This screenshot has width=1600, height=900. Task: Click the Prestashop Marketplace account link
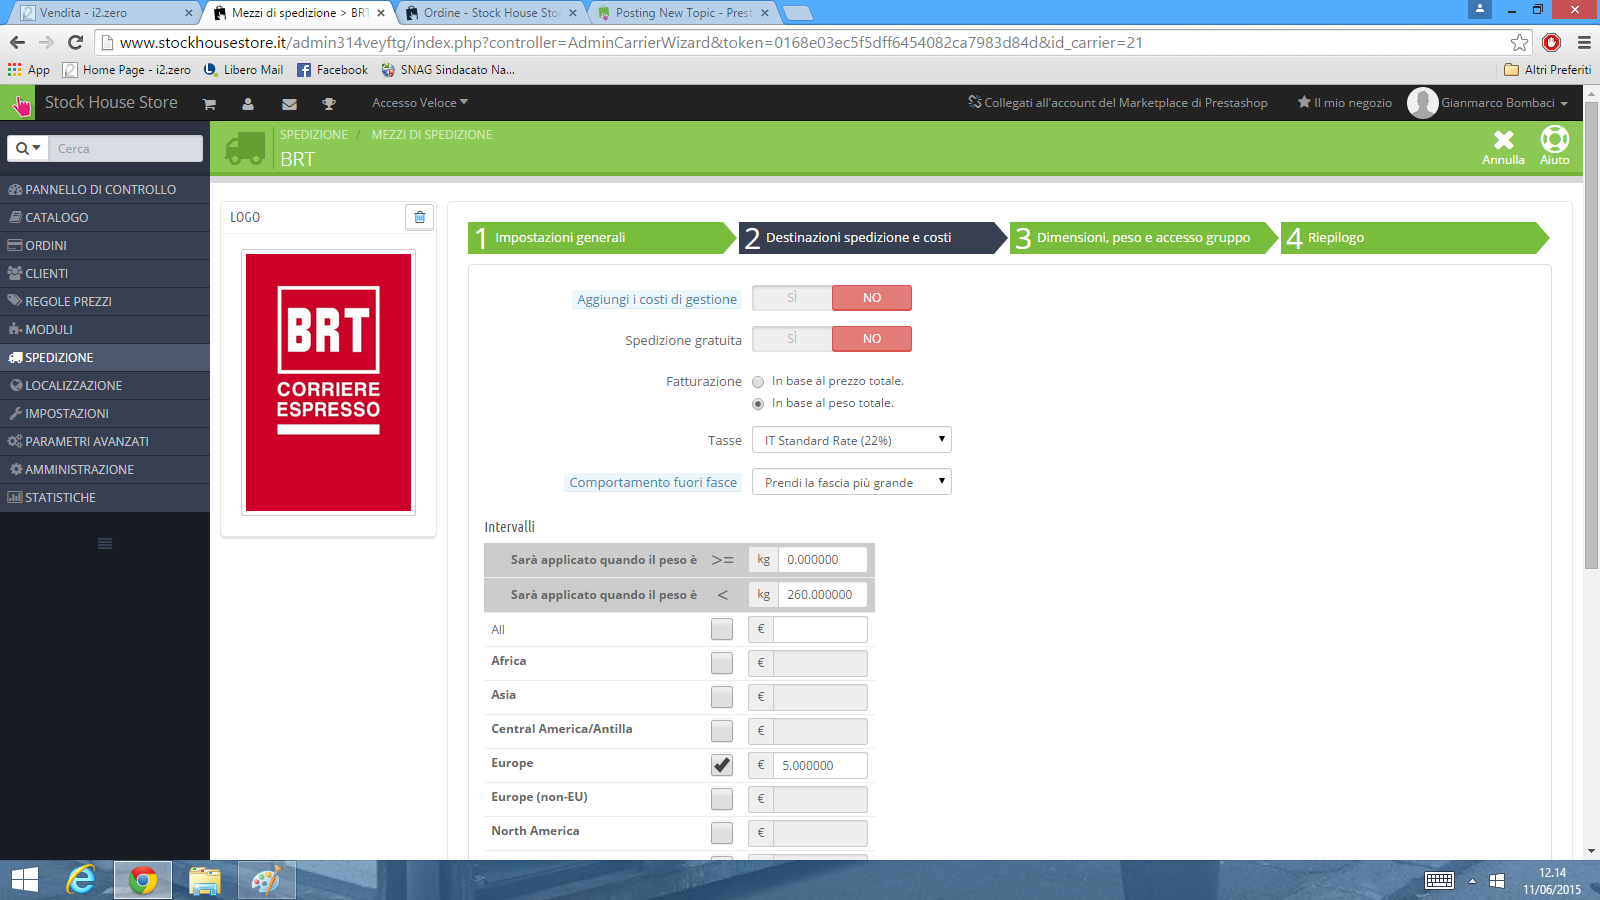coord(1118,103)
